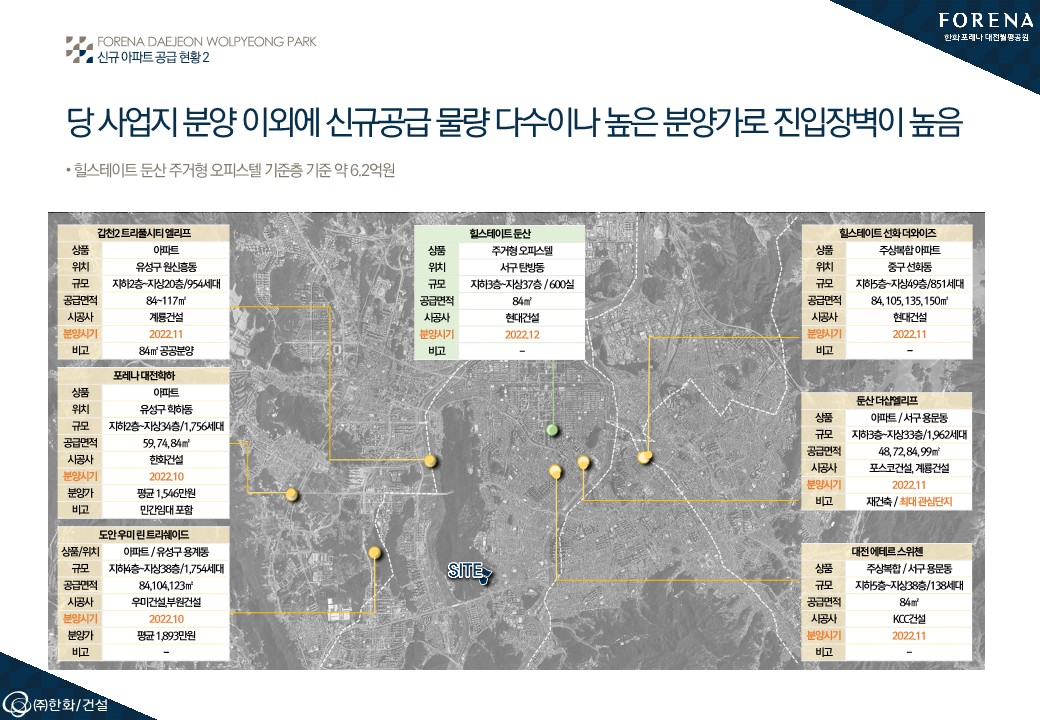1040x720 pixels.
Task: Click 지하3층~지상37층 / 600실 scale cell
Action: (x=522, y=284)
